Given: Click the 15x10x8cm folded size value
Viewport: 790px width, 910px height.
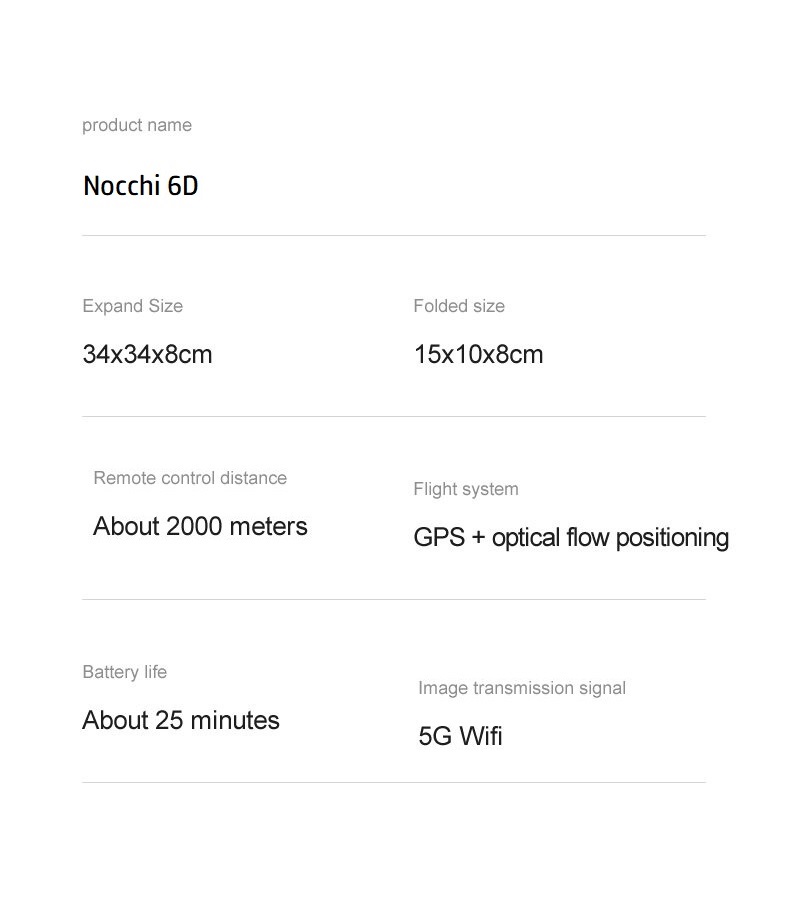Looking at the screenshot, I should [x=478, y=354].
